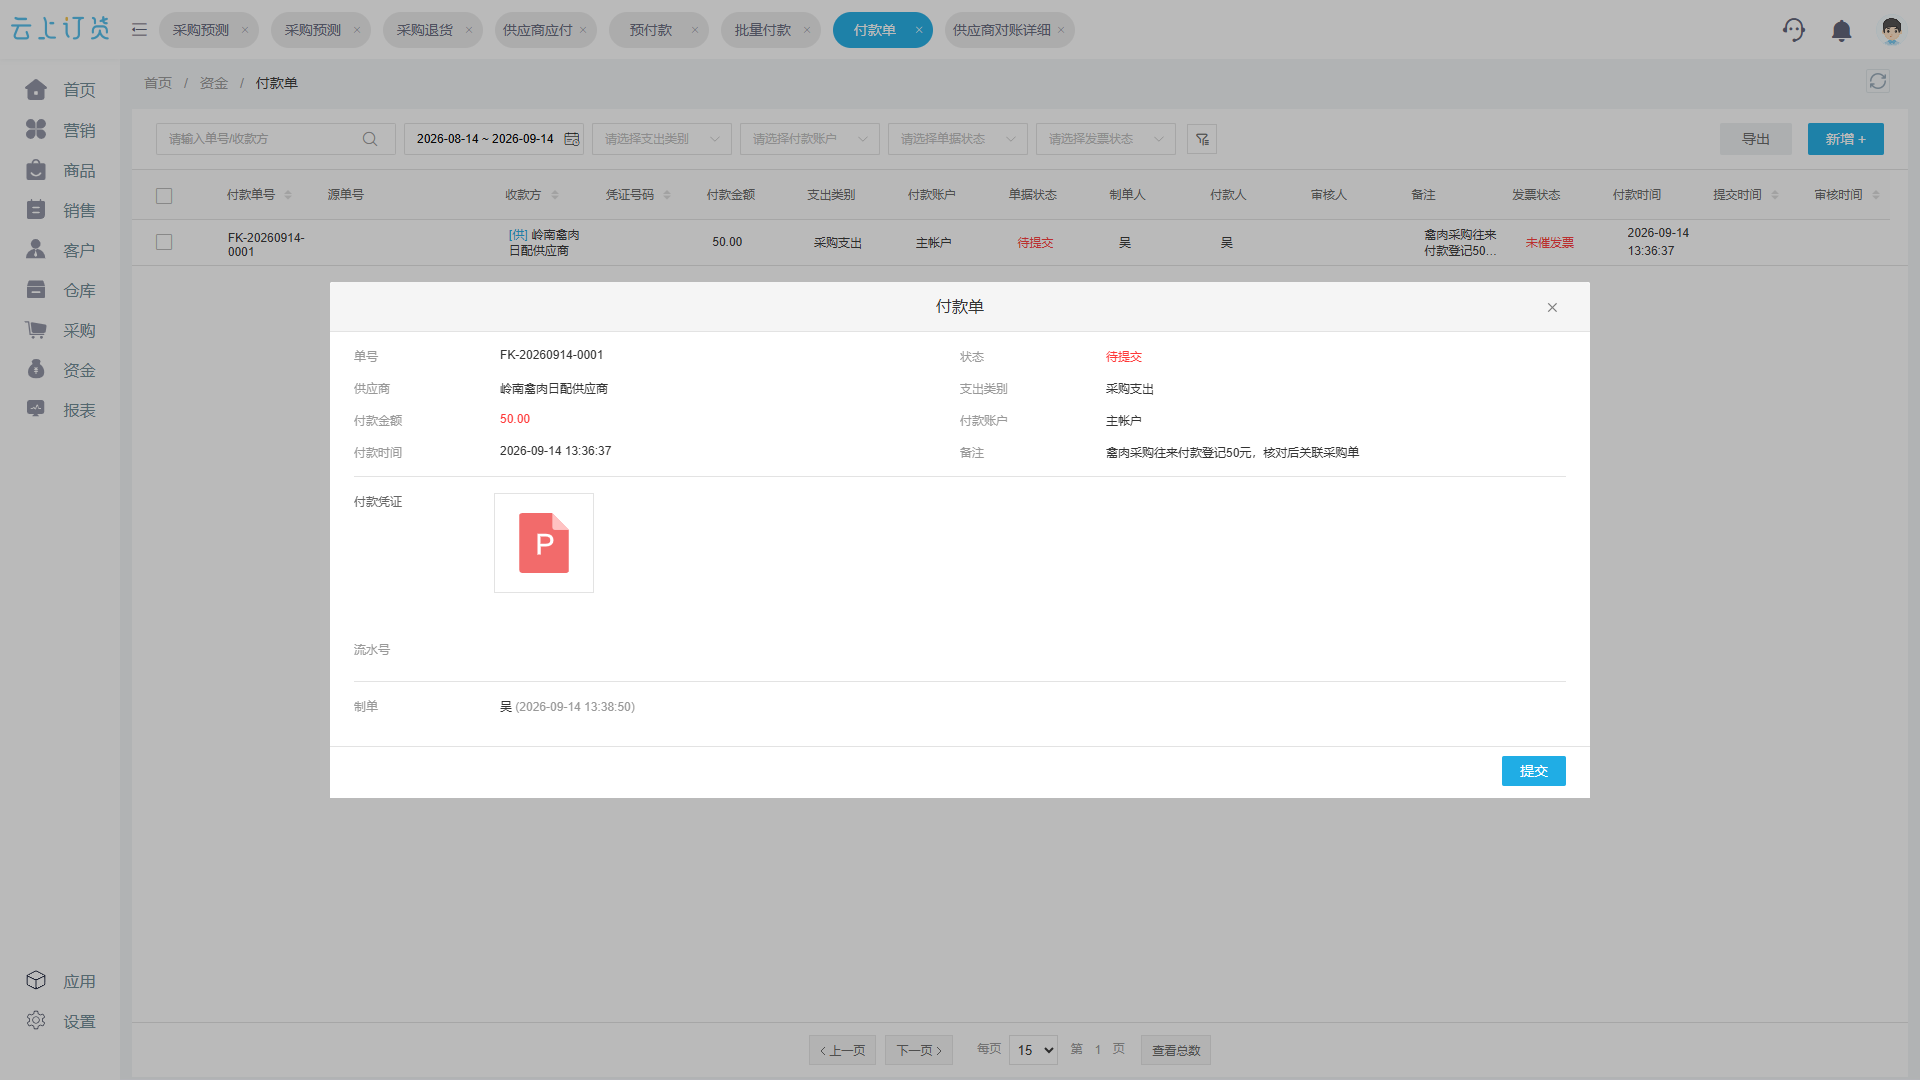Click 未催发票 status in table row
The image size is (1920, 1080).
(x=1550, y=243)
